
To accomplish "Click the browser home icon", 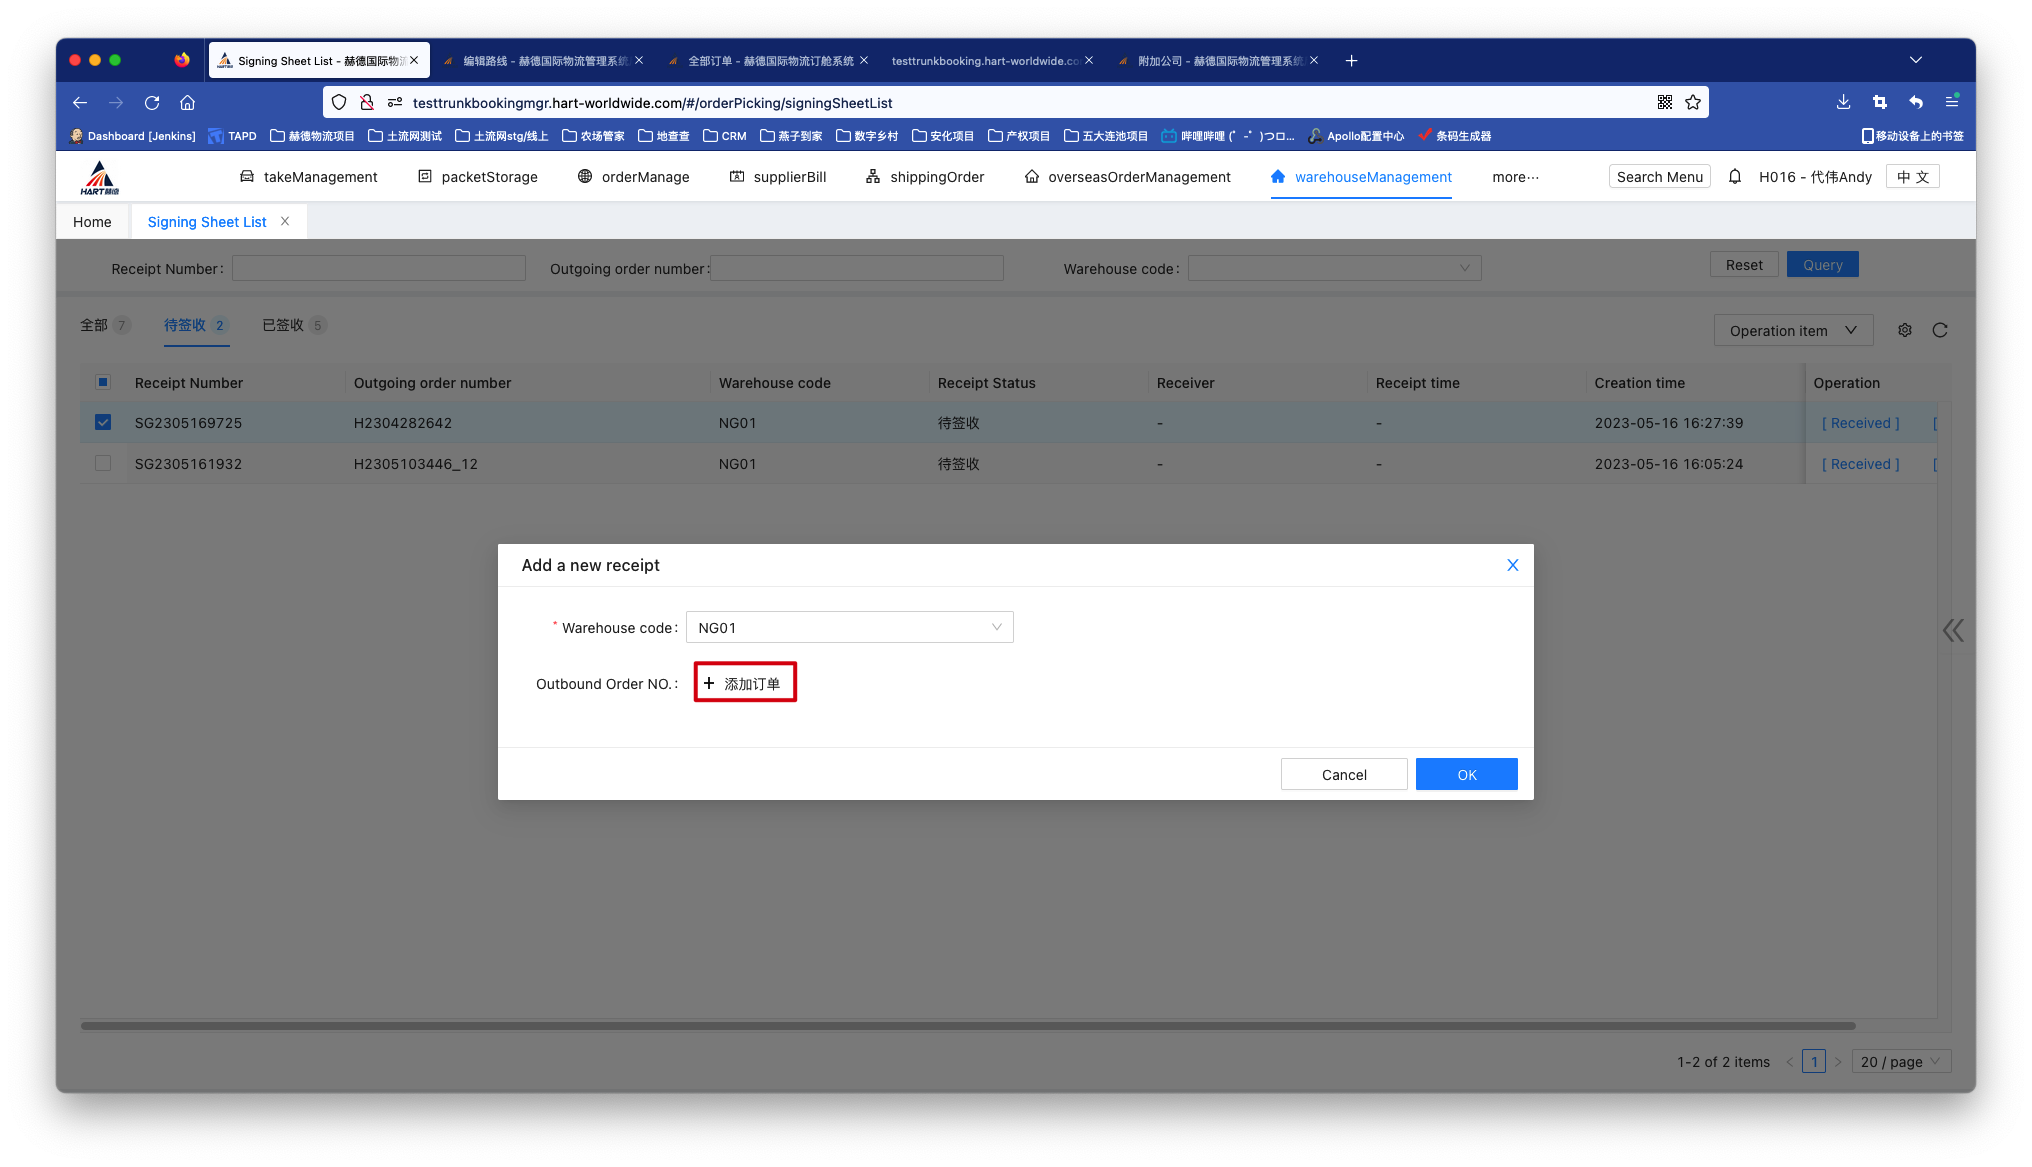I will (187, 102).
